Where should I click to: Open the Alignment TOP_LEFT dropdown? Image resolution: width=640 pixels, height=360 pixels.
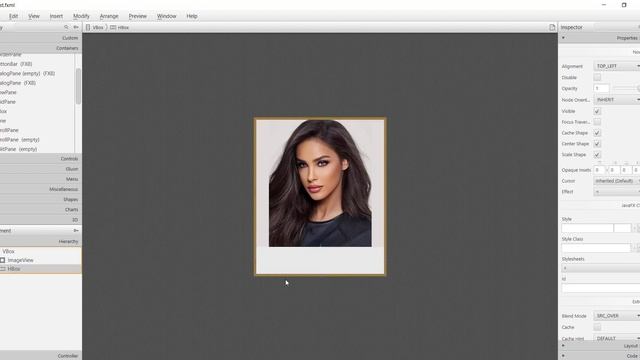tap(617, 66)
